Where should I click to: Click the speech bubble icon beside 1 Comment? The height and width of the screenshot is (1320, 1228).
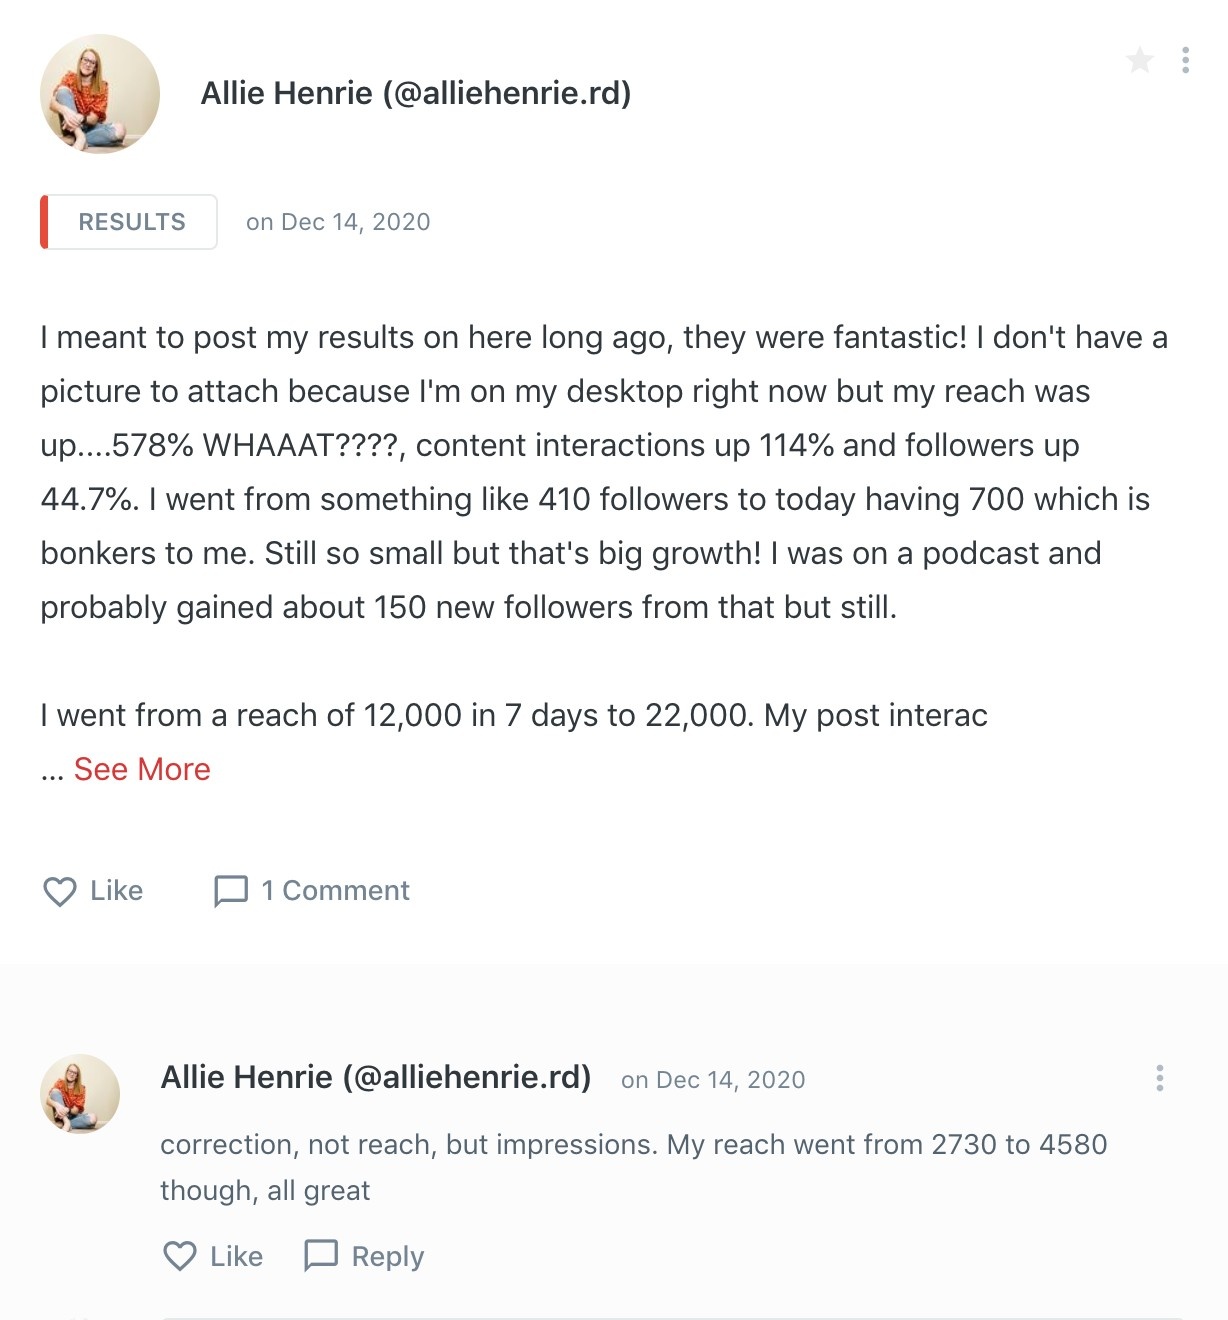[231, 891]
